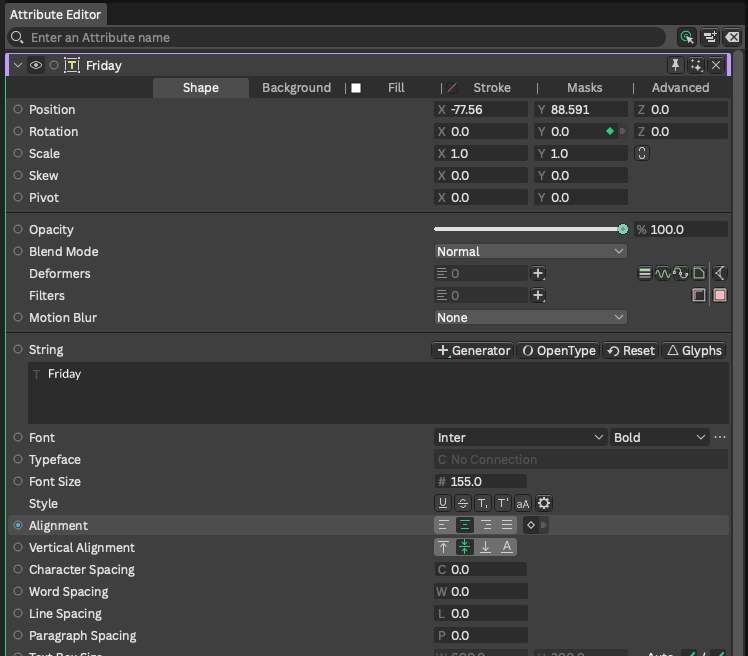Viewport: 748px width, 656px height.
Task: Open the Style gear settings
Action: (544, 503)
